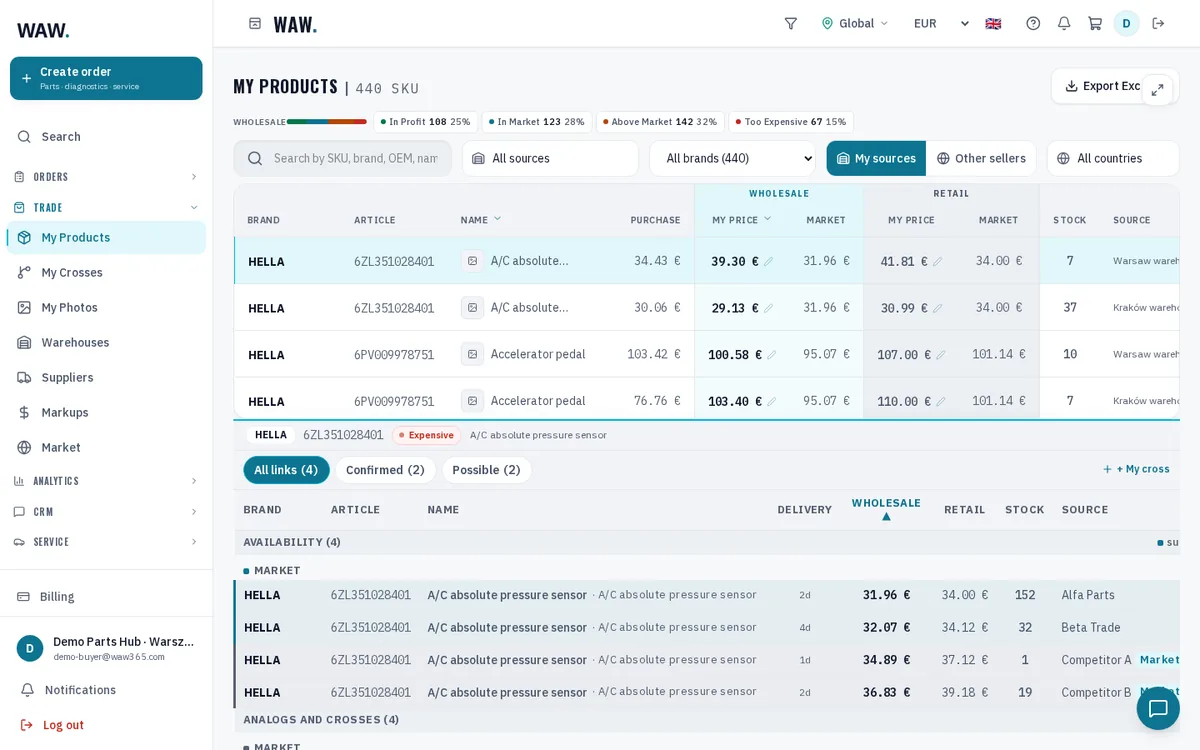
Task: Open the All countries dropdown
Action: click(1113, 158)
